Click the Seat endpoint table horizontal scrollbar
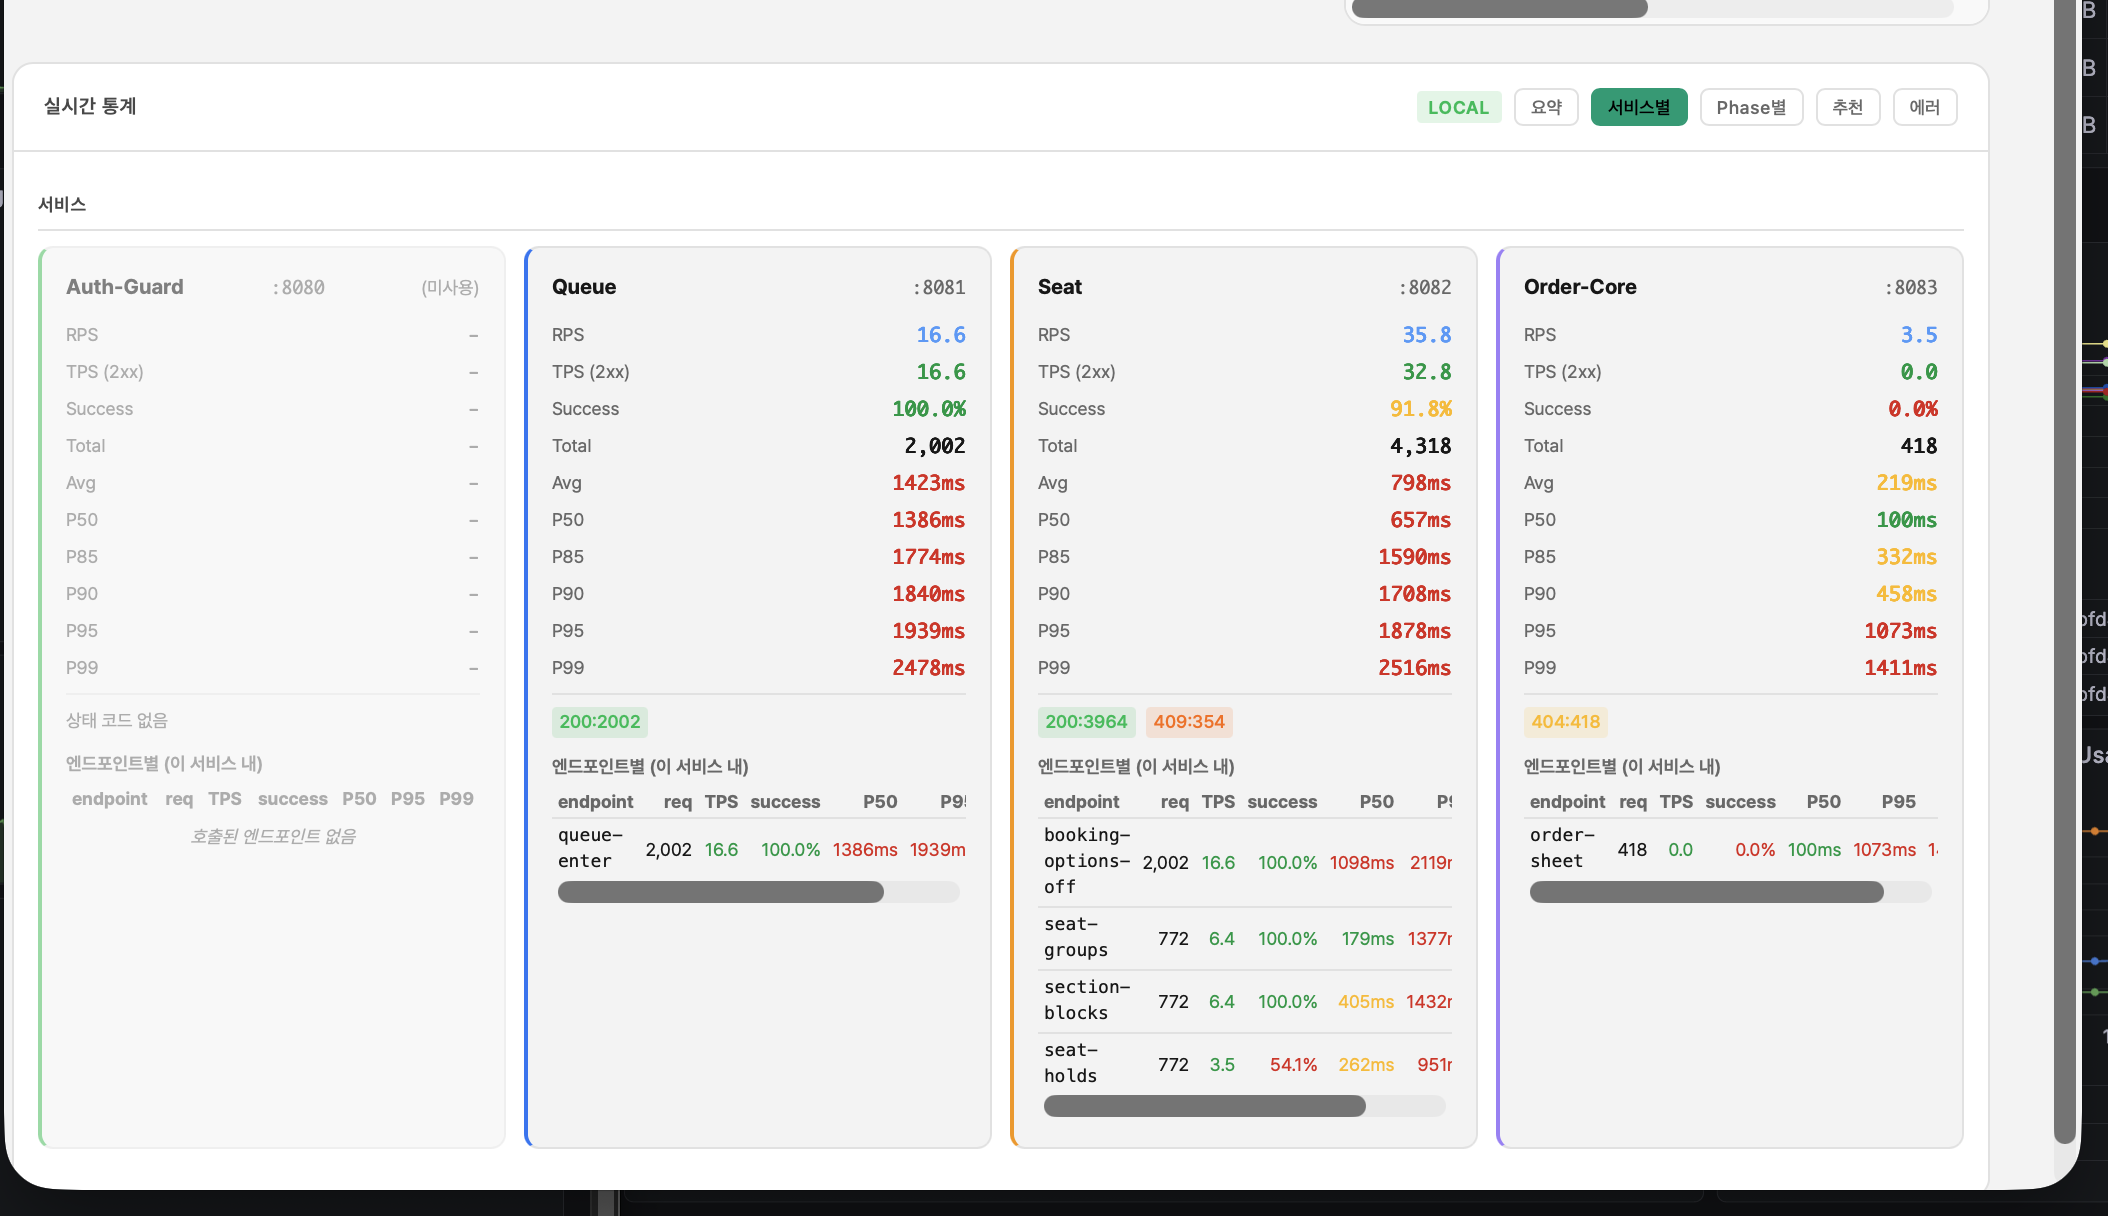This screenshot has height=1216, width=2108. (1204, 1106)
